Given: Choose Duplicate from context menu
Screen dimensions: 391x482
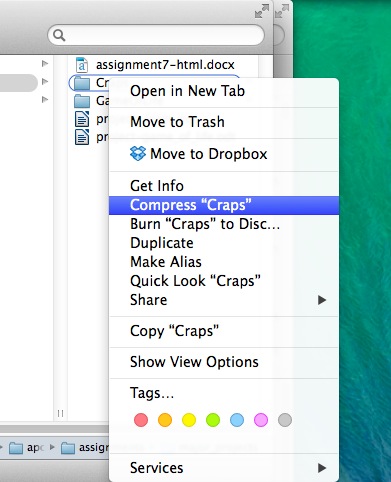Looking at the screenshot, I should click(x=224, y=243).
